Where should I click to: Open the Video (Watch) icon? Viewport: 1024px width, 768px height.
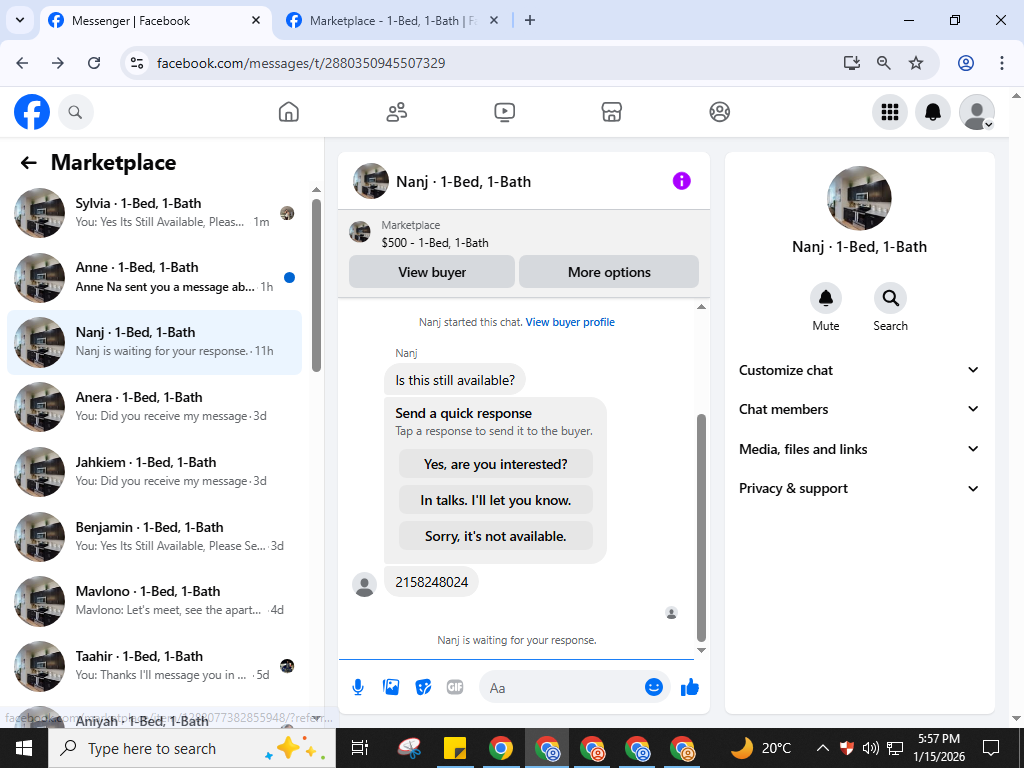coord(504,112)
